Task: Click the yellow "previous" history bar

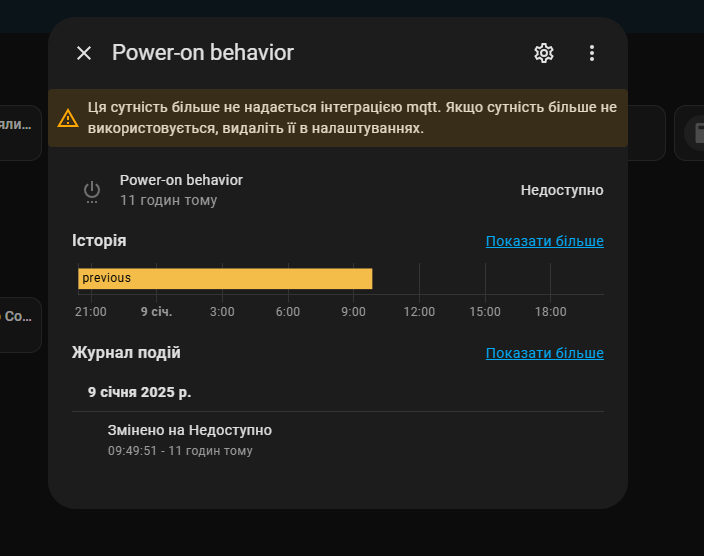Action: pyautogui.click(x=225, y=278)
